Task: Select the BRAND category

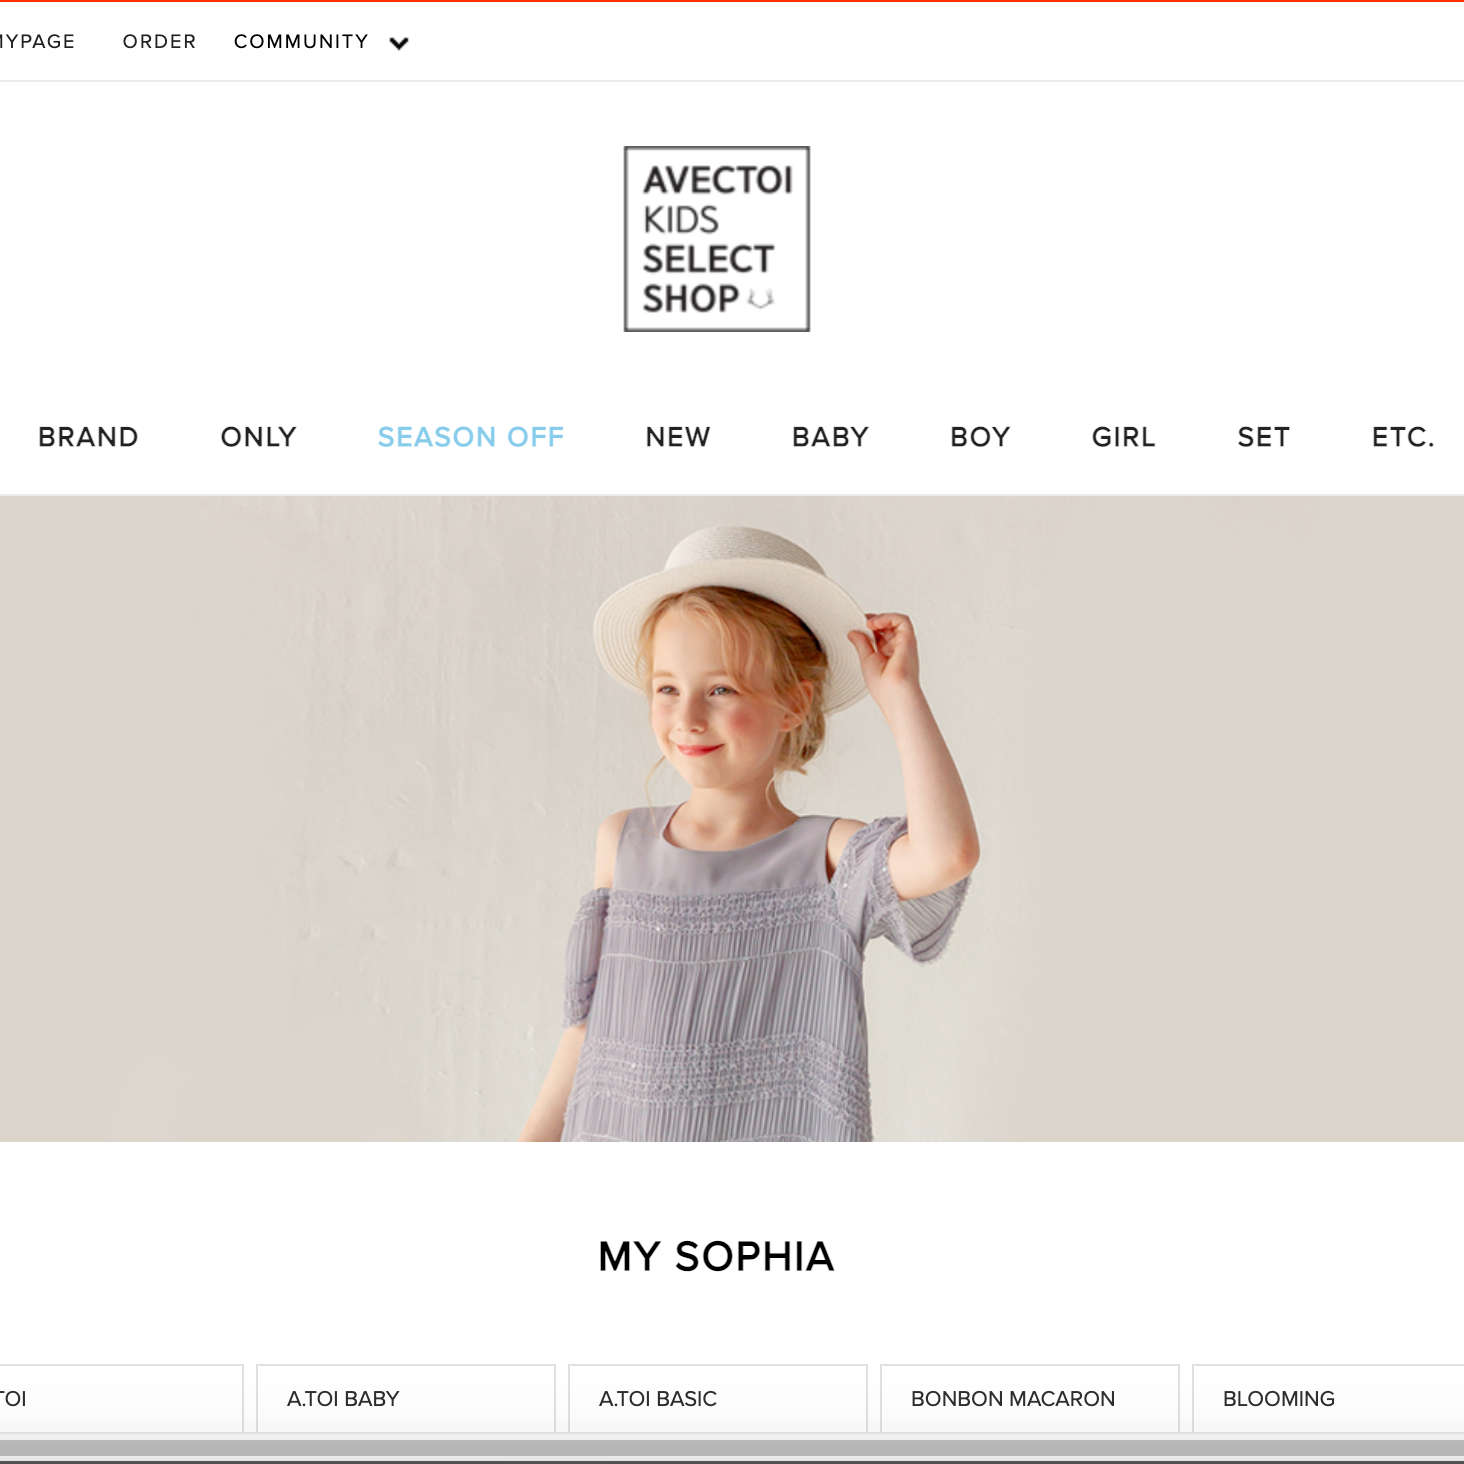Action: click(88, 437)
